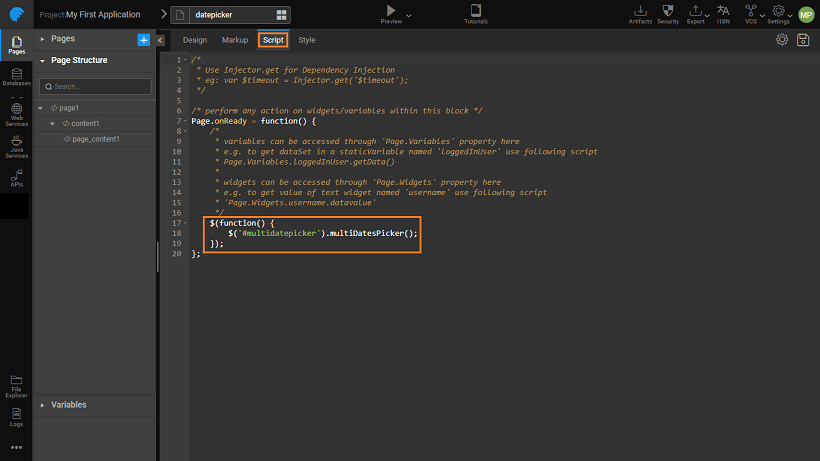Switch to the Style tab
This screenshot has width=820, height=461.
(x=306, y=40)
